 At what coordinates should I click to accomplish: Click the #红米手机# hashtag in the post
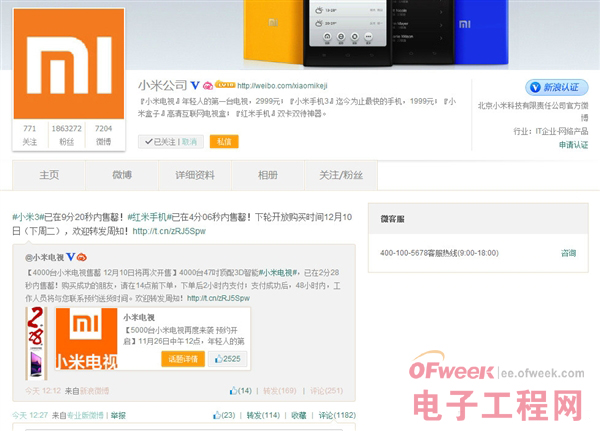149,217
